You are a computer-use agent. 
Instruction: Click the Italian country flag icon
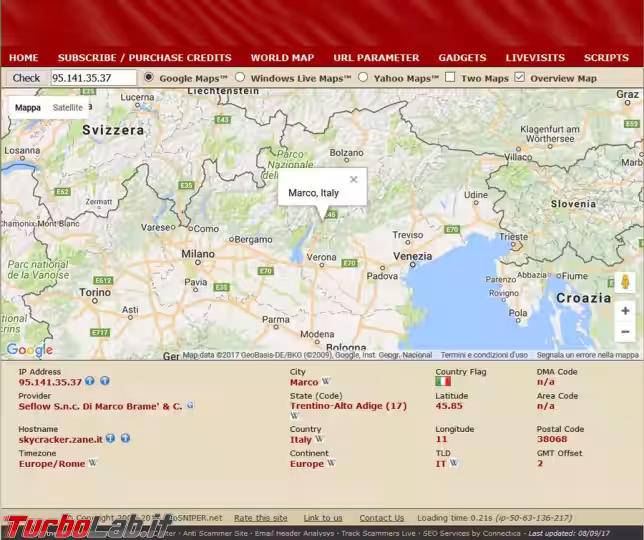coord(443,381)
